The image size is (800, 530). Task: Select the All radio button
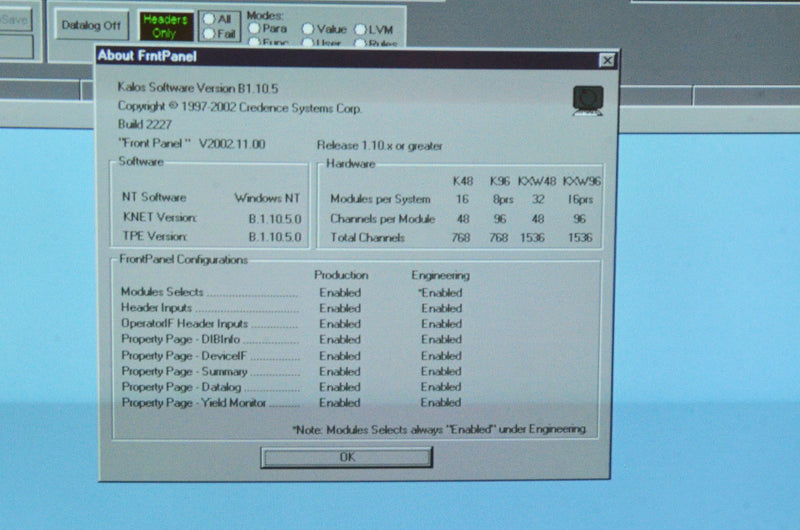click(x=209, y=19)
